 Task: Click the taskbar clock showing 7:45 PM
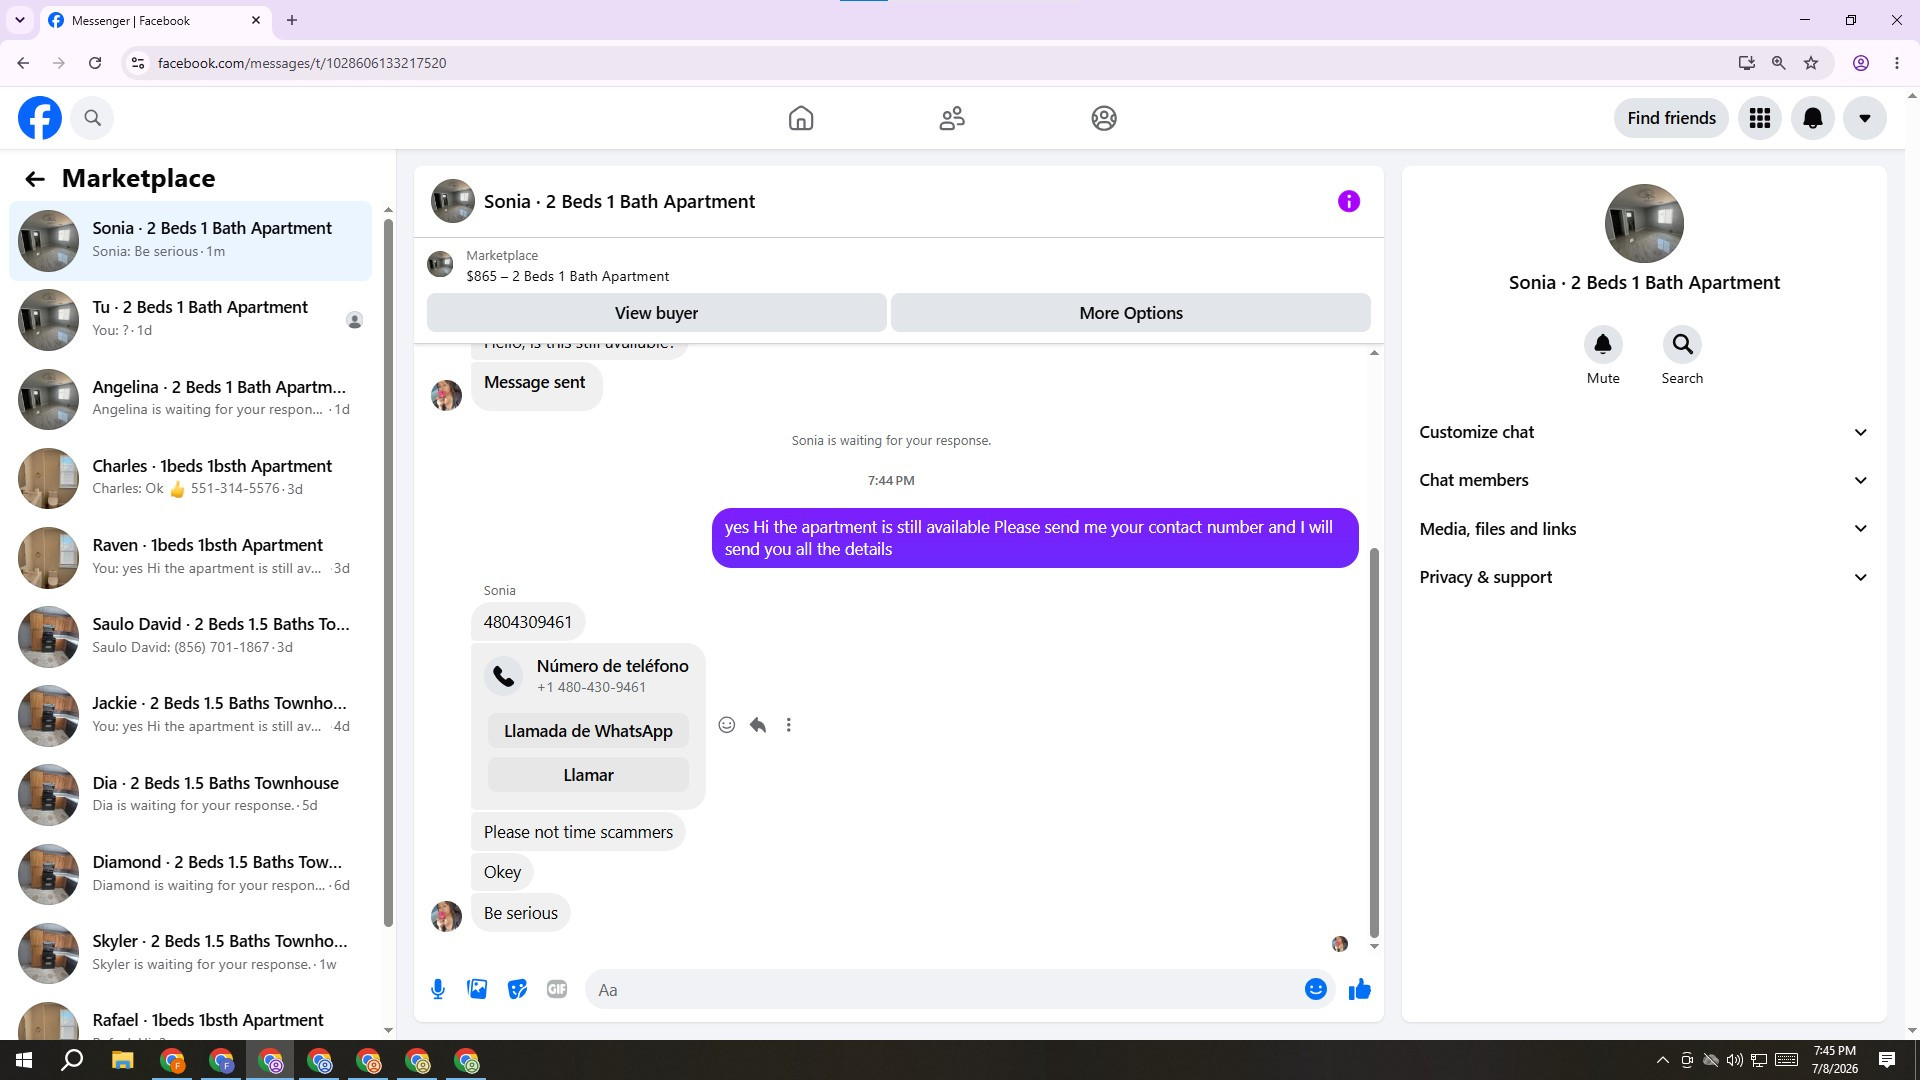pos(1834,1060)
